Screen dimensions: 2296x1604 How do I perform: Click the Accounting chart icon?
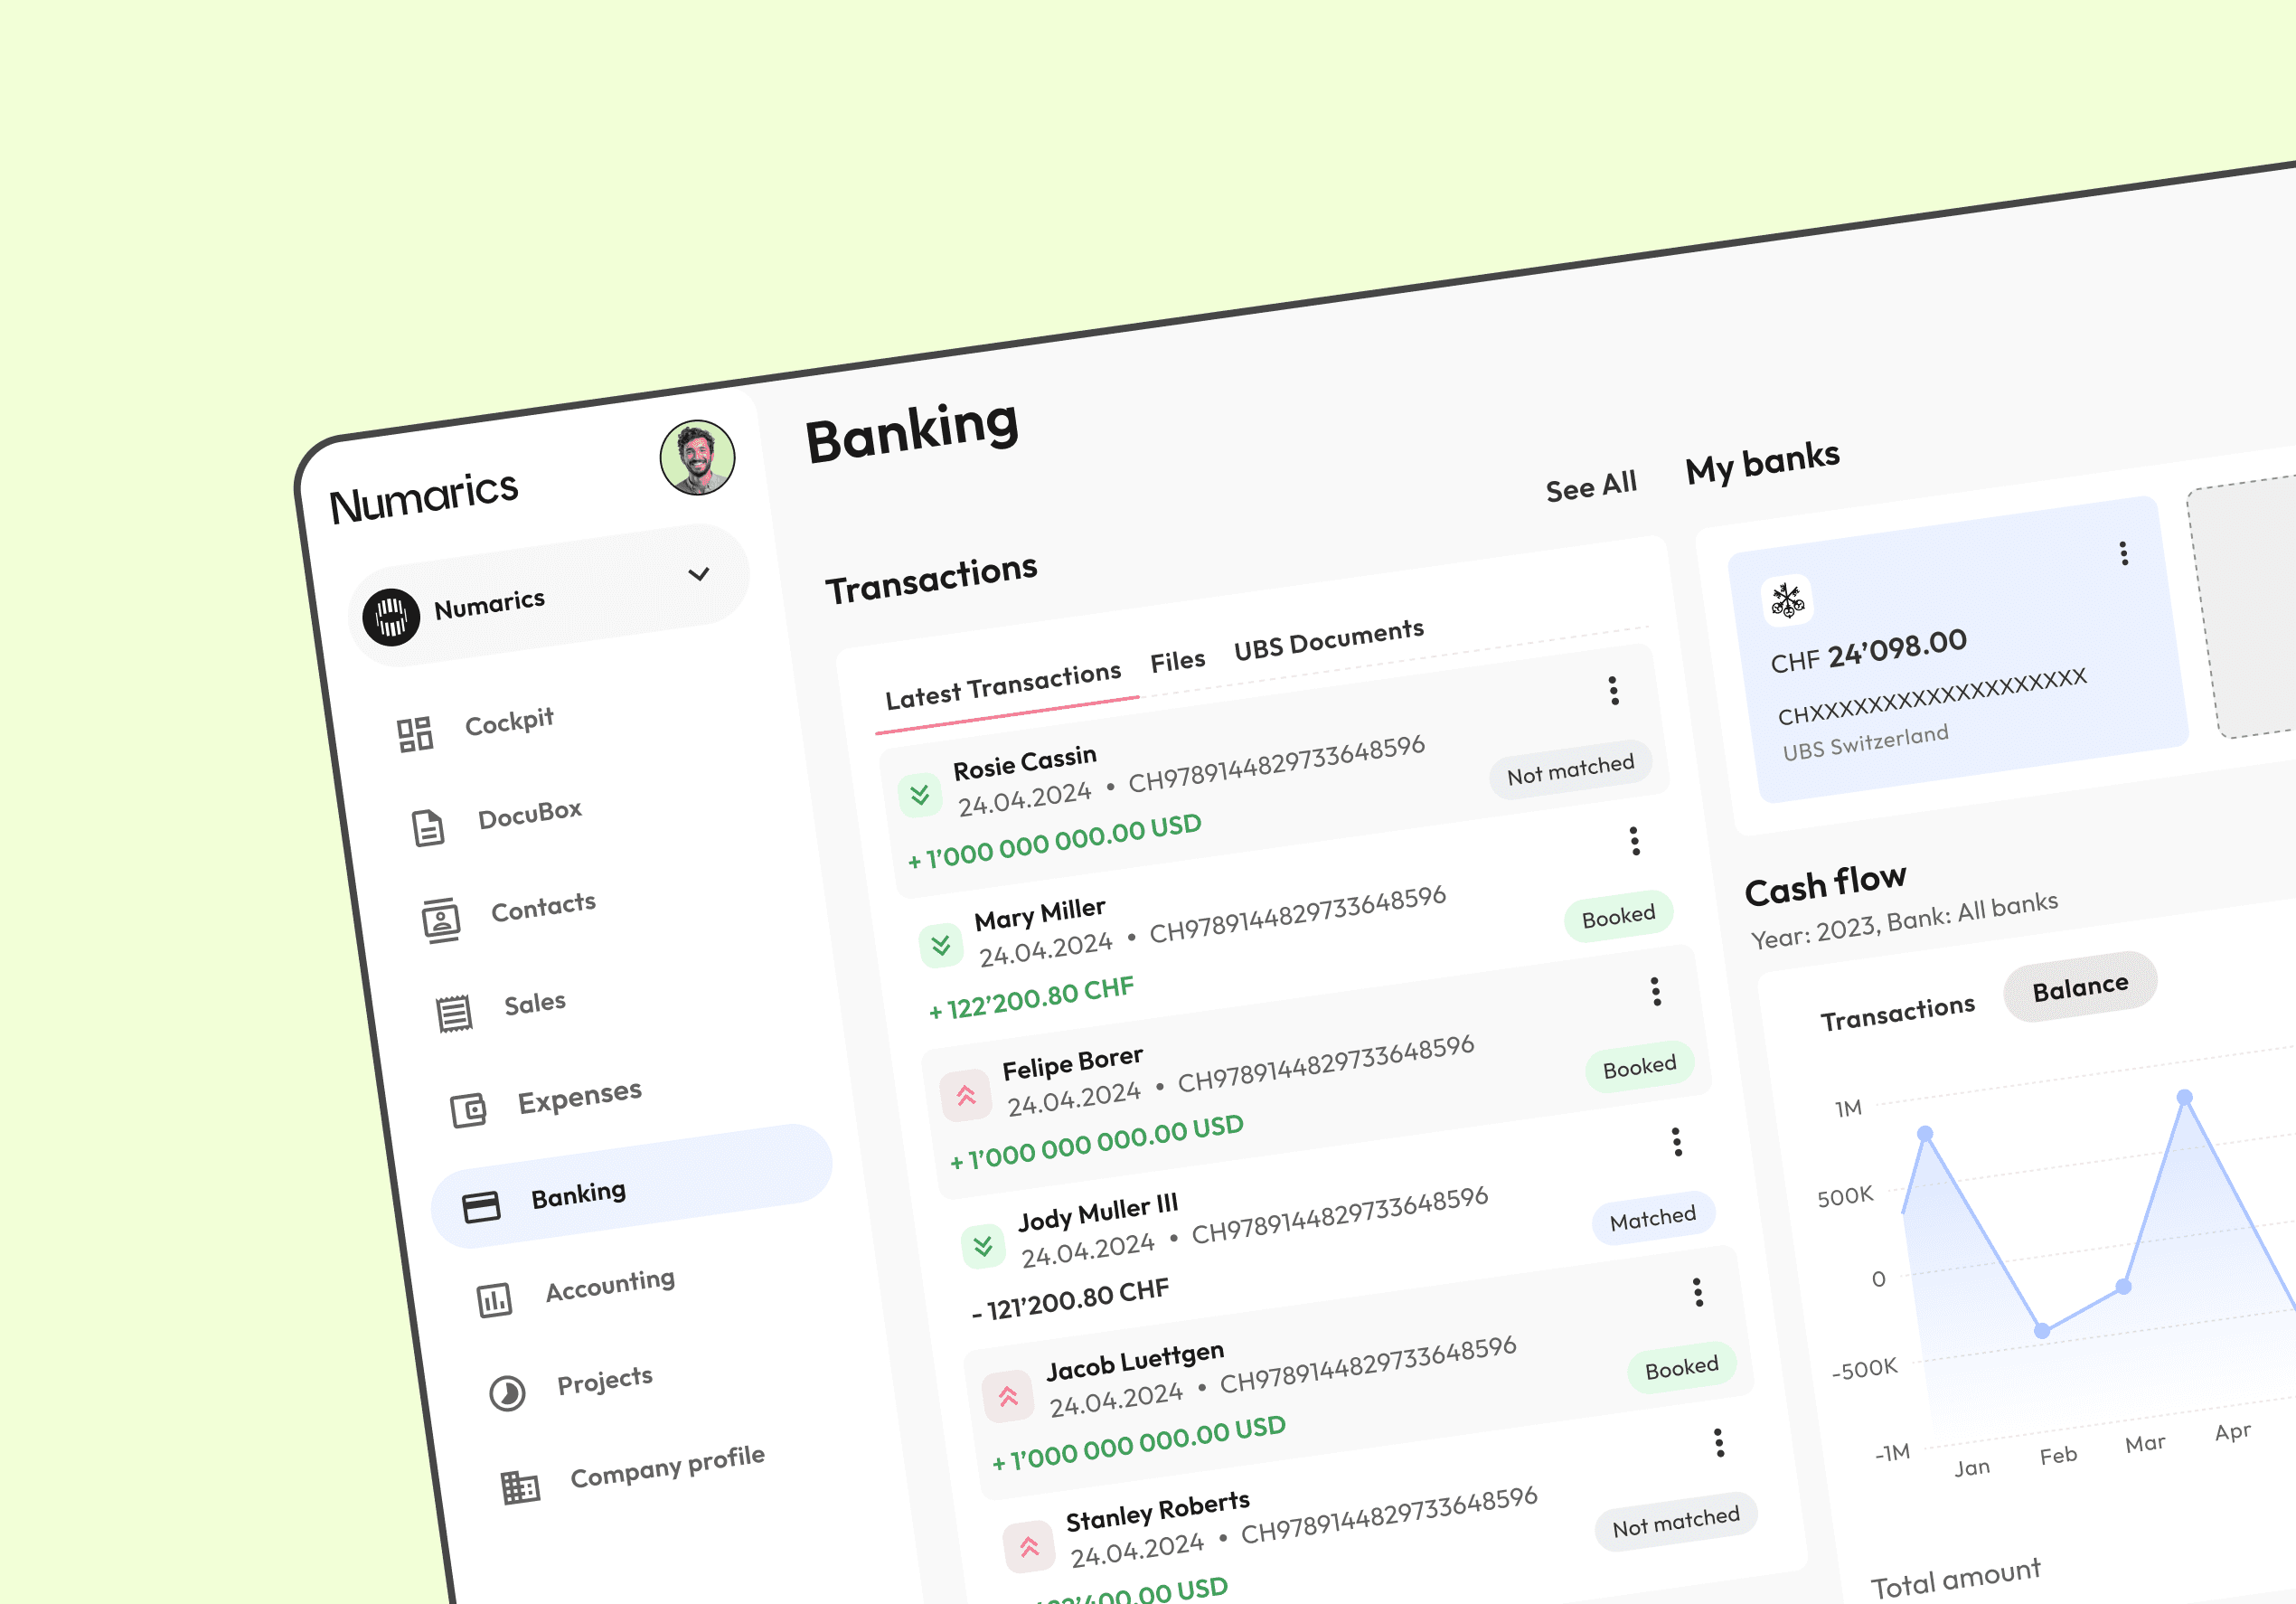494,1300
